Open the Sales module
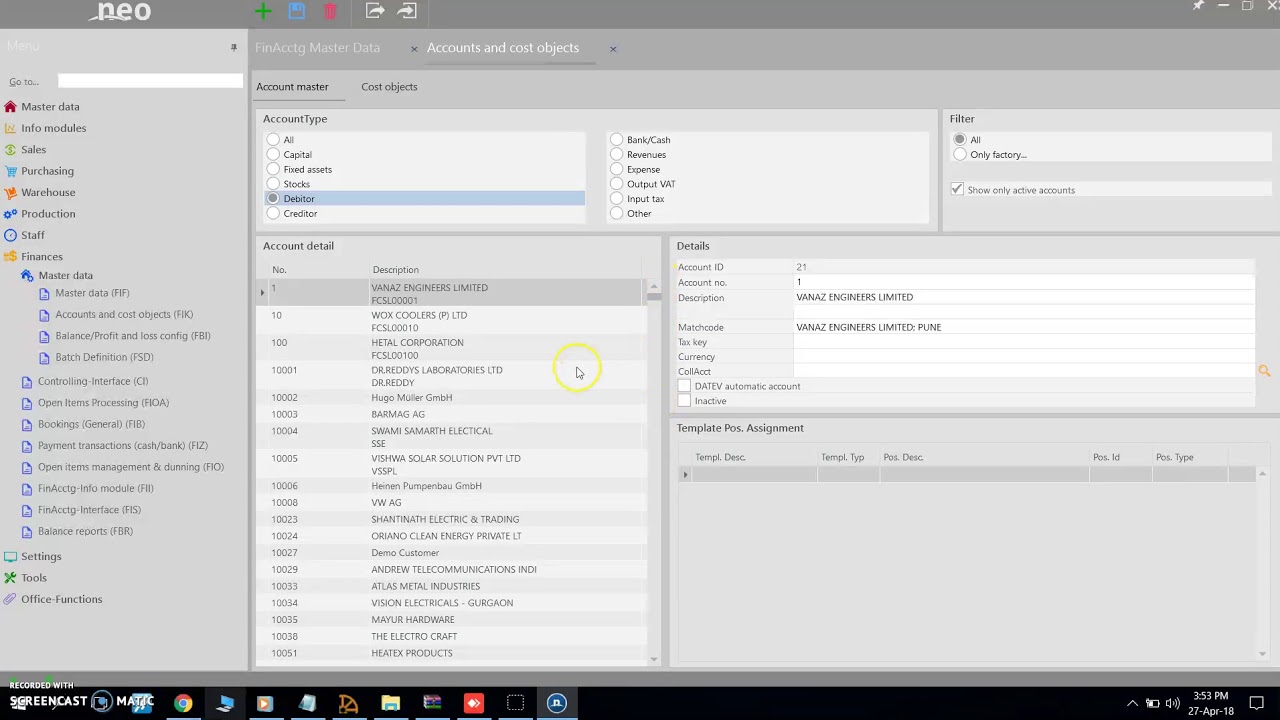 click(x=33, y=150)
